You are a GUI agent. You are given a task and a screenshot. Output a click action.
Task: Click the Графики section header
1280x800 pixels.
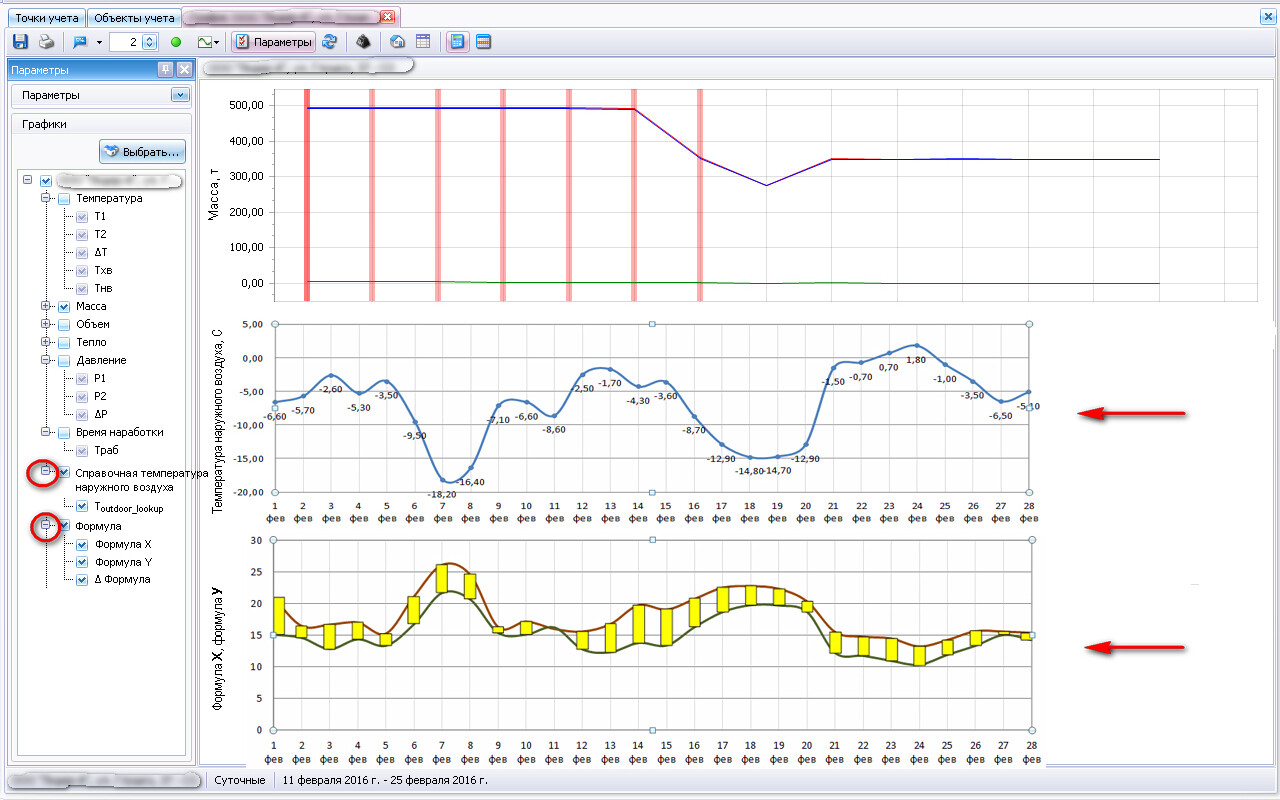click(x=100, y=124)
